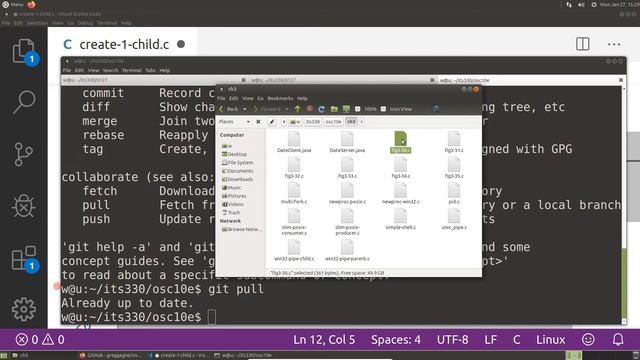Switch to GitHub taskbar window
The width and height of the screenshot is (640, 360).
tap(111, 356)
